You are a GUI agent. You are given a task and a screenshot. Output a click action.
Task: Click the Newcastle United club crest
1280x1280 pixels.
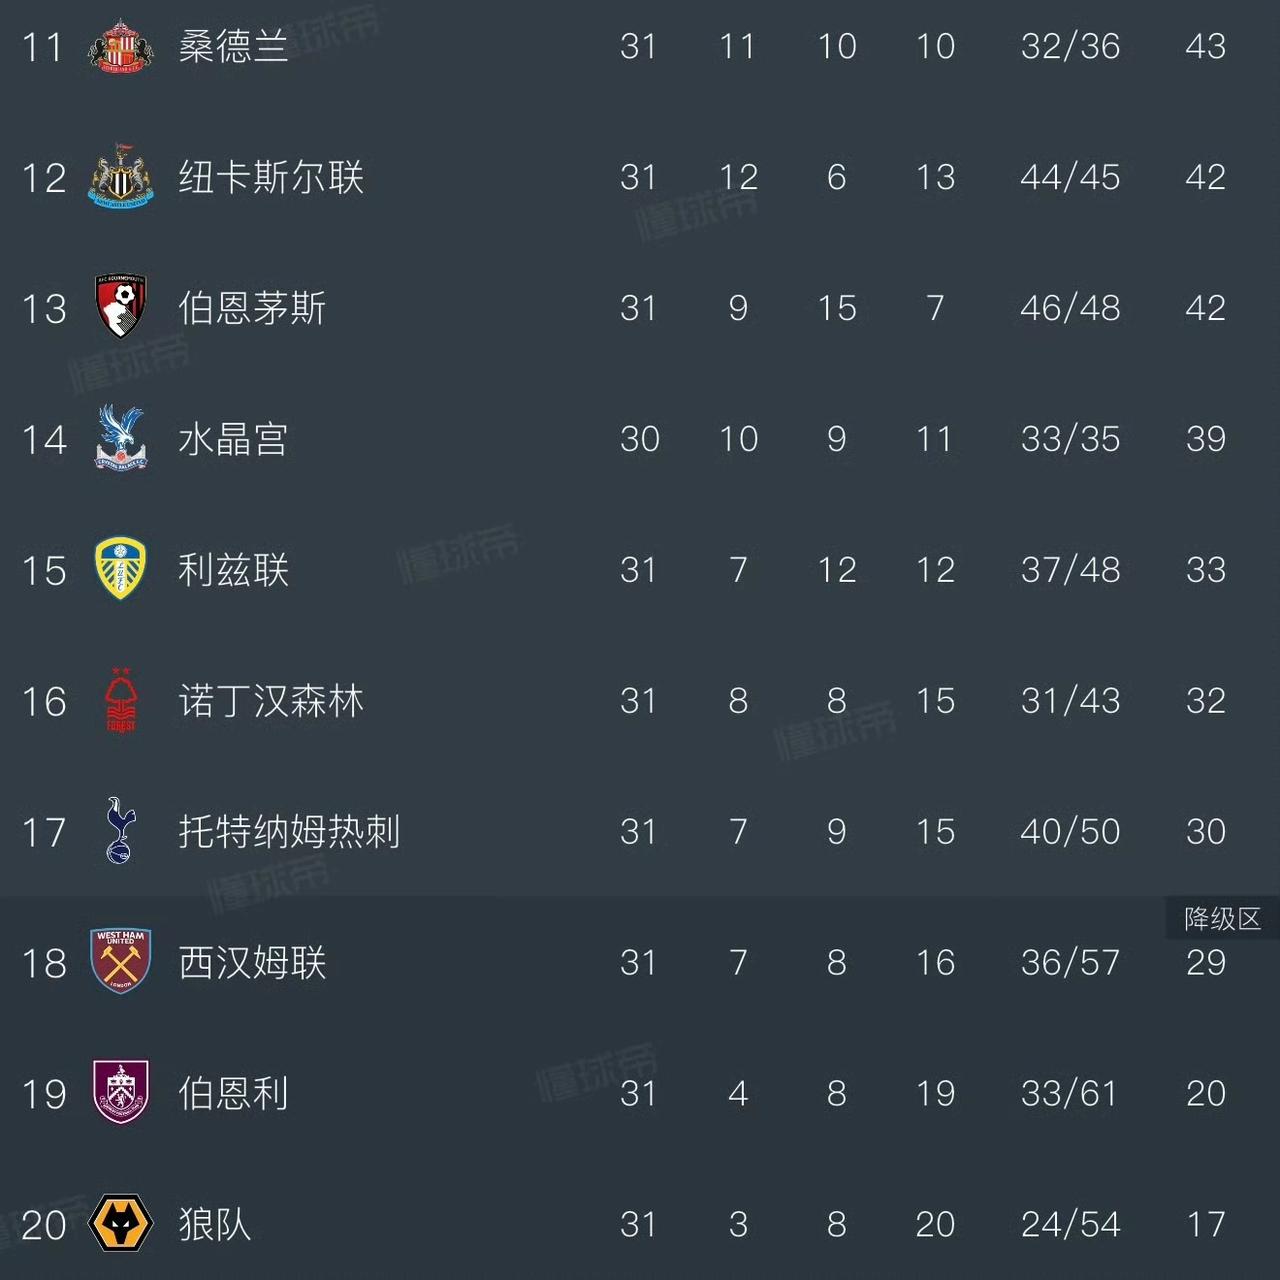pos(122,177)
